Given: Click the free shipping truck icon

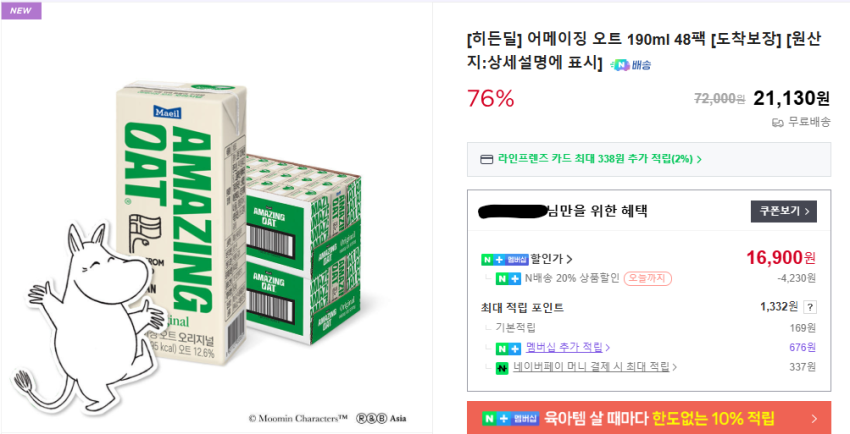Looking at the screenshot, I should pos(777,123).
